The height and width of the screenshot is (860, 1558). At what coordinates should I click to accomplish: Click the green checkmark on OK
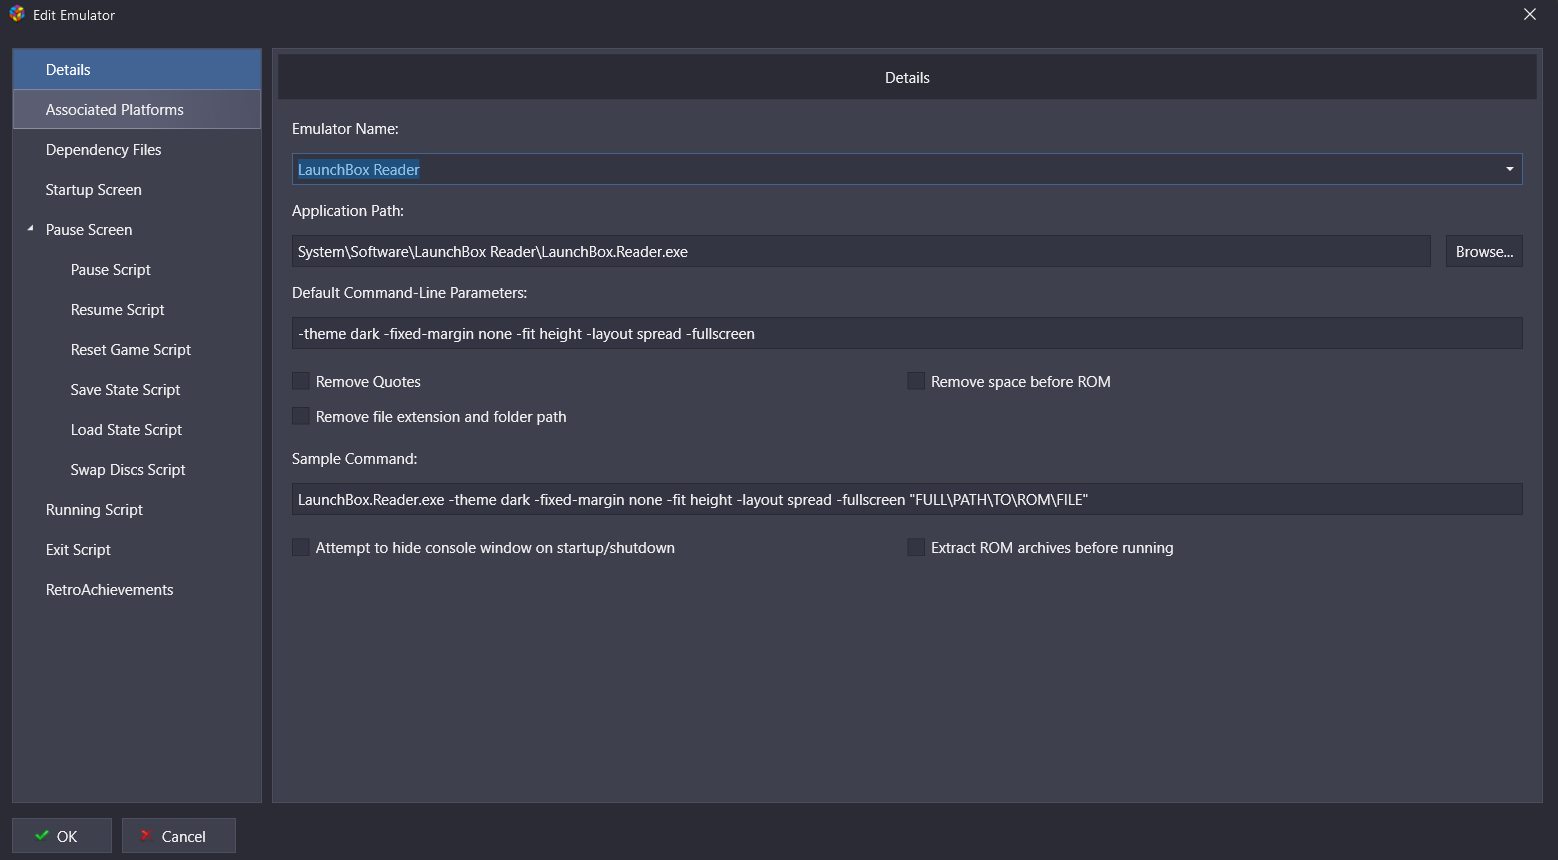tap(42, 836)
